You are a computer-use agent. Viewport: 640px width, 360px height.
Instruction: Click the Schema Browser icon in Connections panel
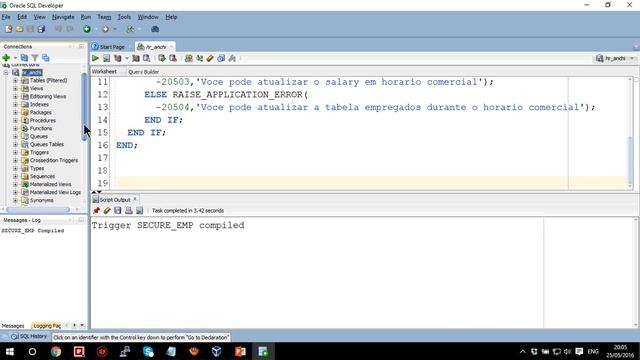pyautogui.click(x=45, y=58)
